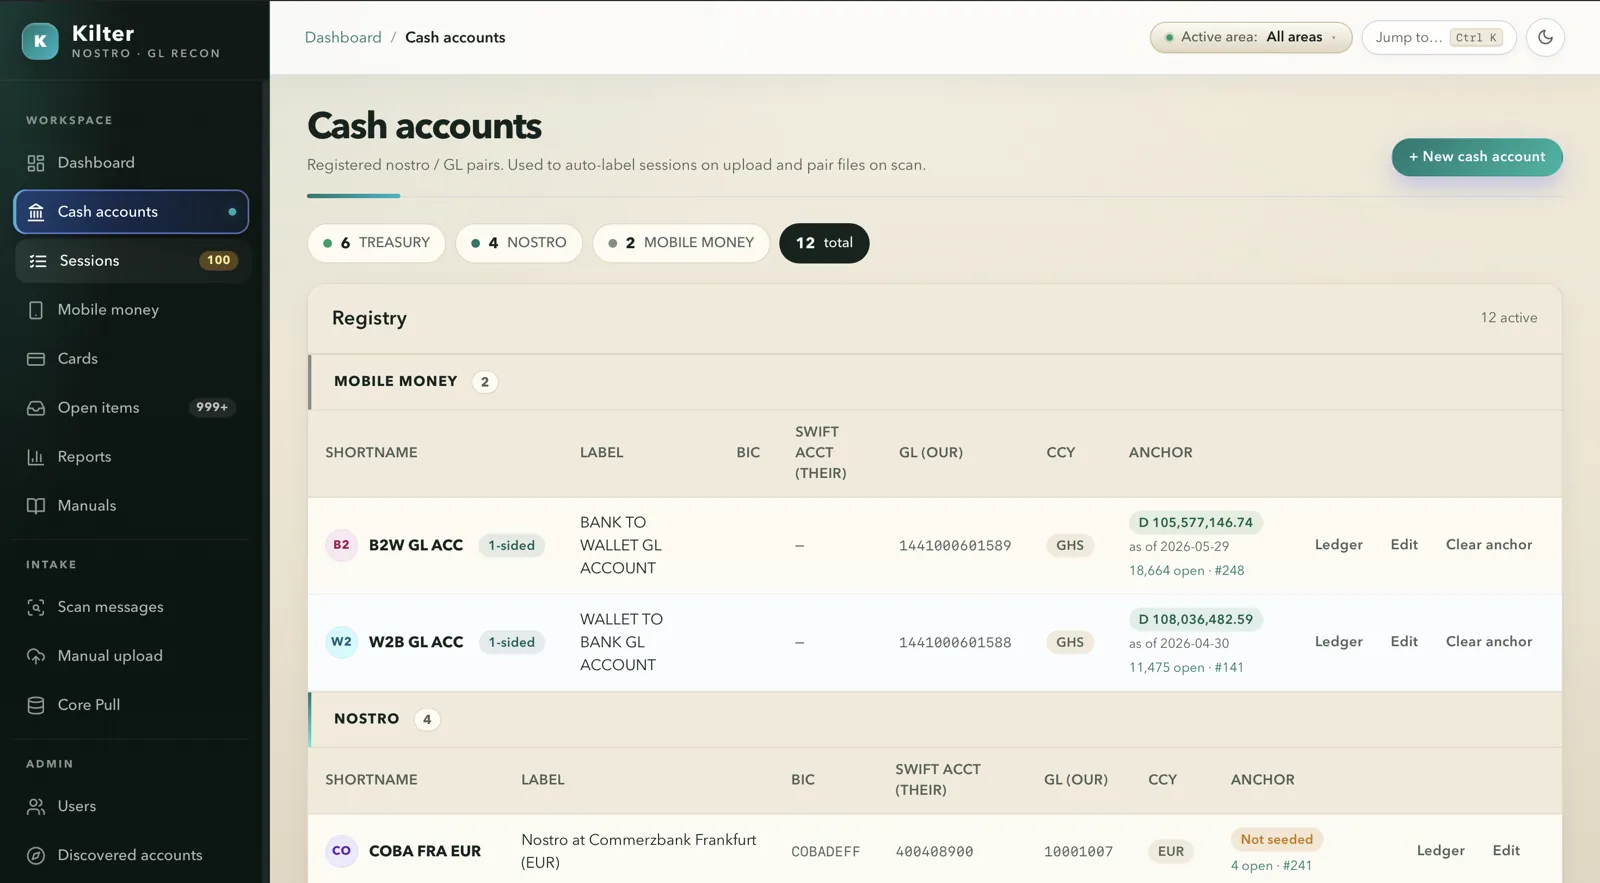Screen dimensions: 1600x883
Task: Edit the COBA FRA EUR account
Action: 1506,851
